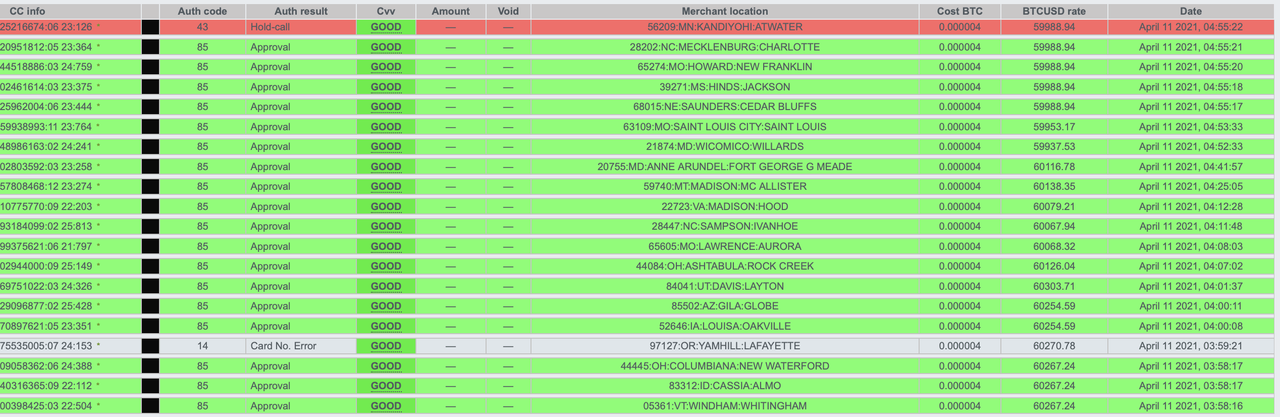Click merchant location 52646:IA:LOUISA:OAKVILLE
Viewport: 1280px width, 417px height.
[x=725, y=326]
